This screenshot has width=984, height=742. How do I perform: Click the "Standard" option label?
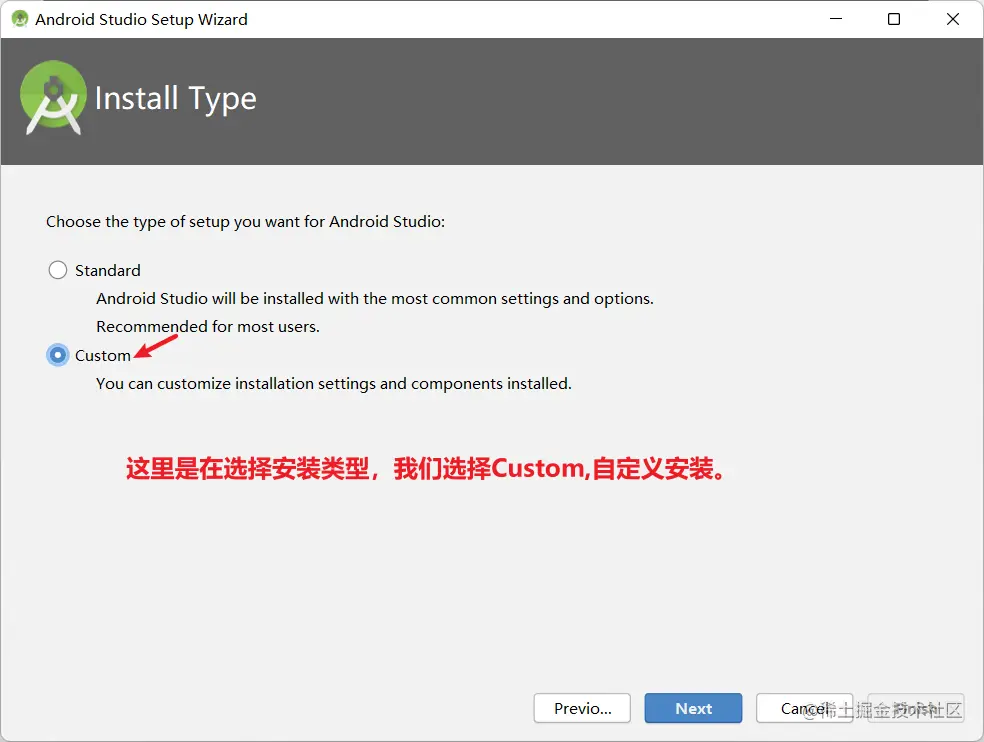108,271
